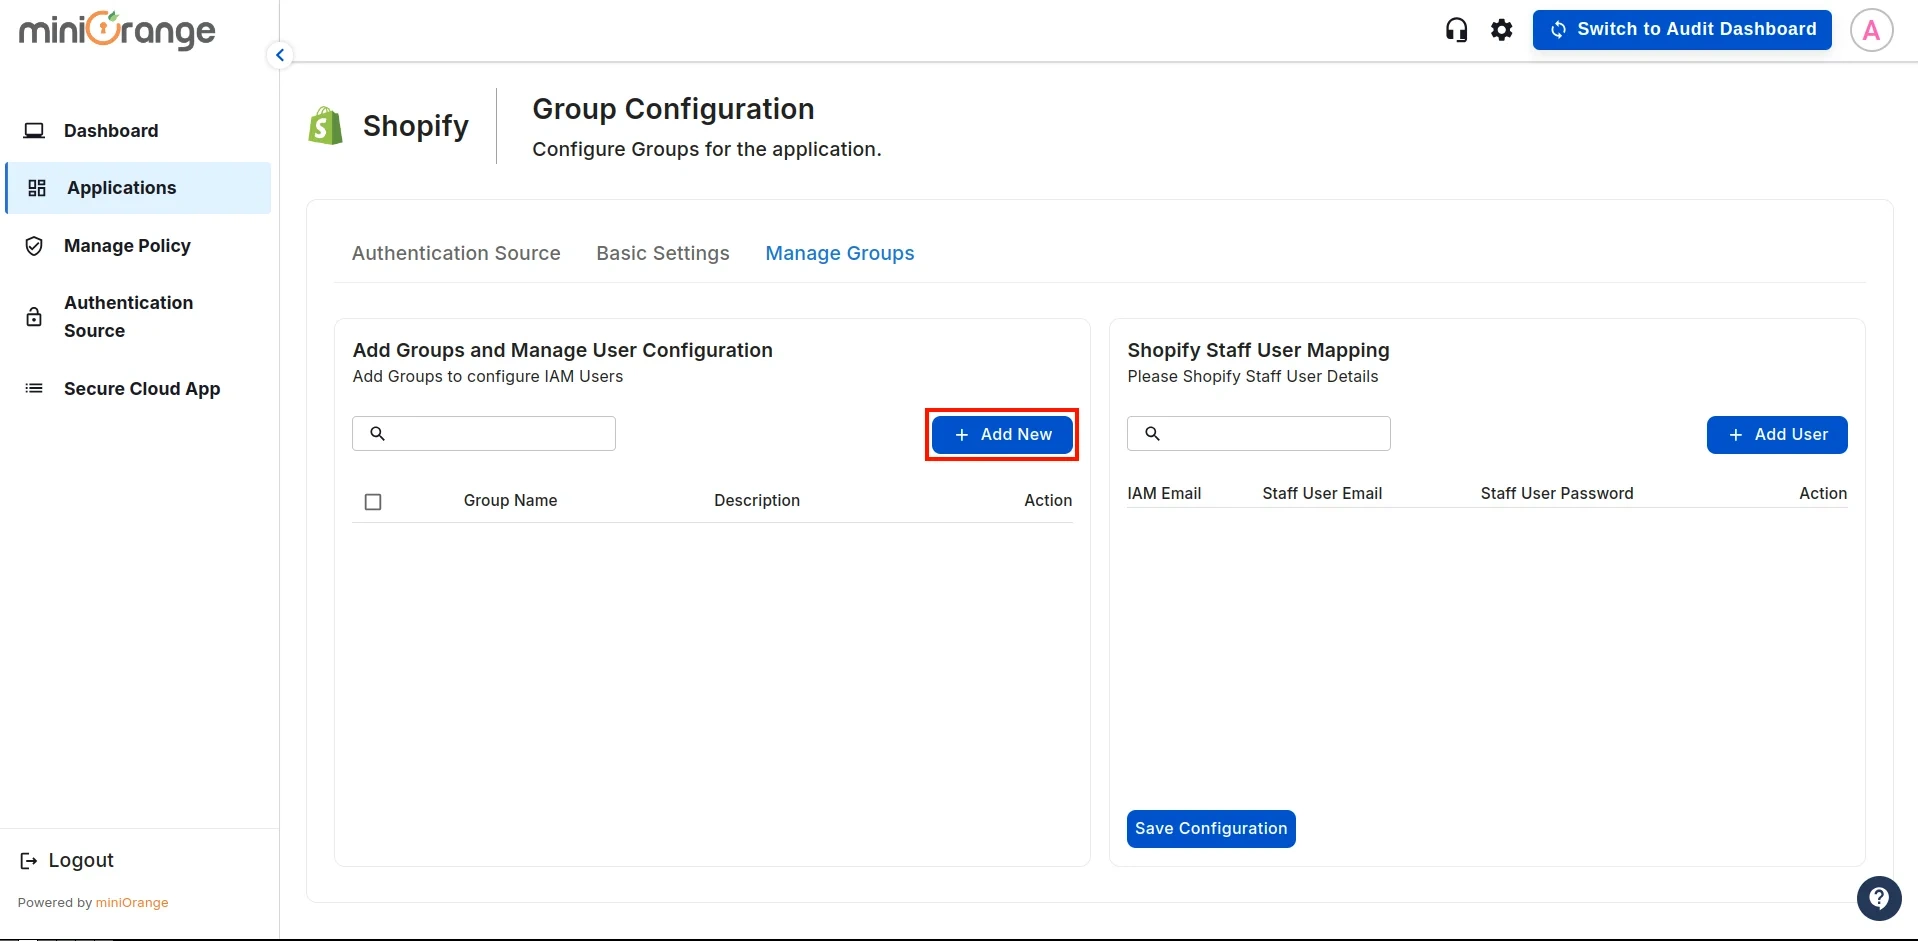Click Save Configuration
This screenshot has width=1918, height=941.
click(x=1210, y=828)
